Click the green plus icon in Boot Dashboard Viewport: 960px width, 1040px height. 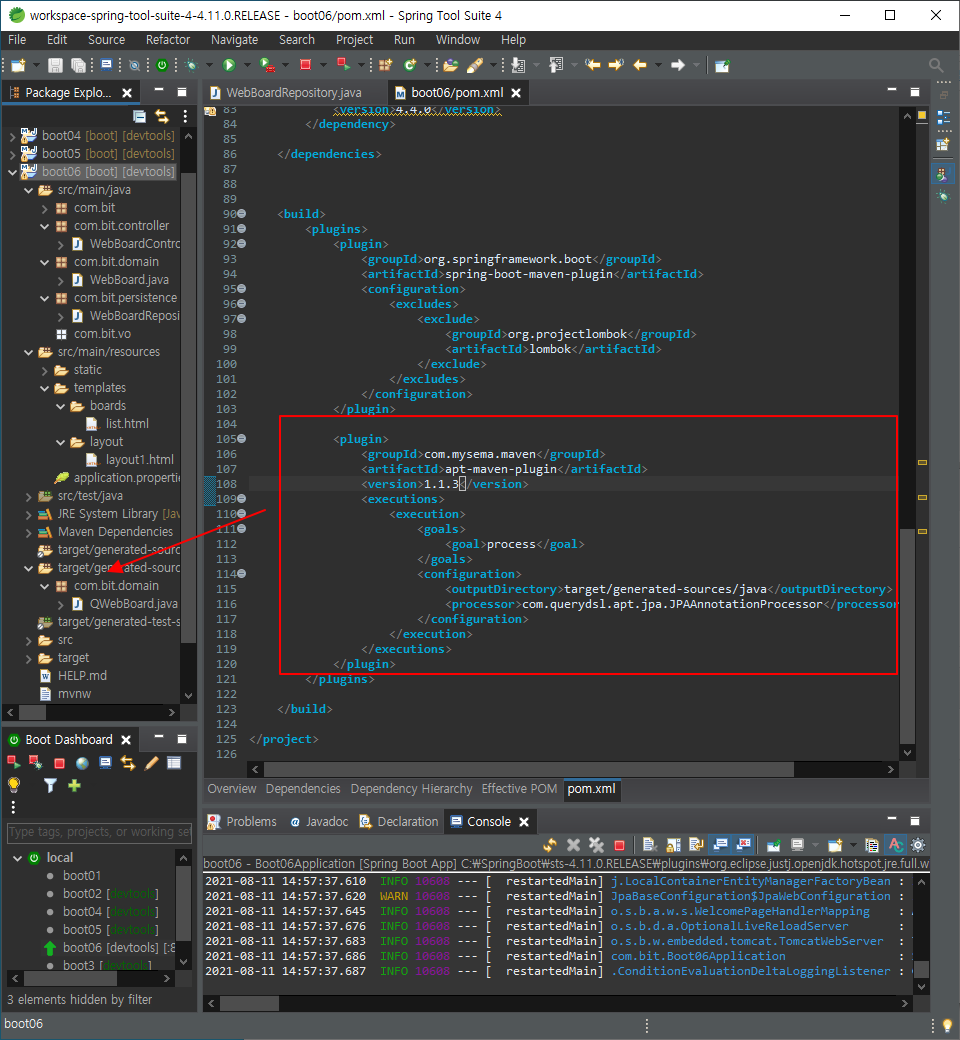click(x=74, y=785)
